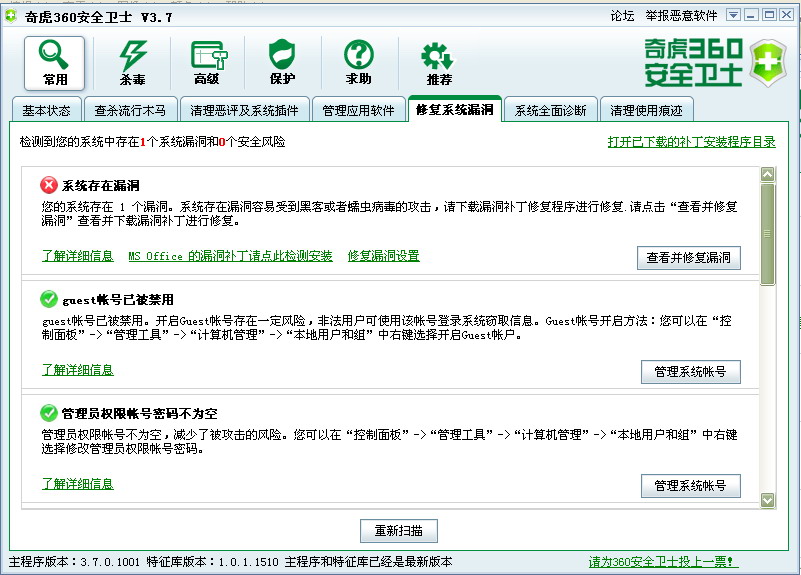Click the scrollbar up arrow
This screenshot has width=801, height=575.
pyautogui.click(x=767, y=175)
